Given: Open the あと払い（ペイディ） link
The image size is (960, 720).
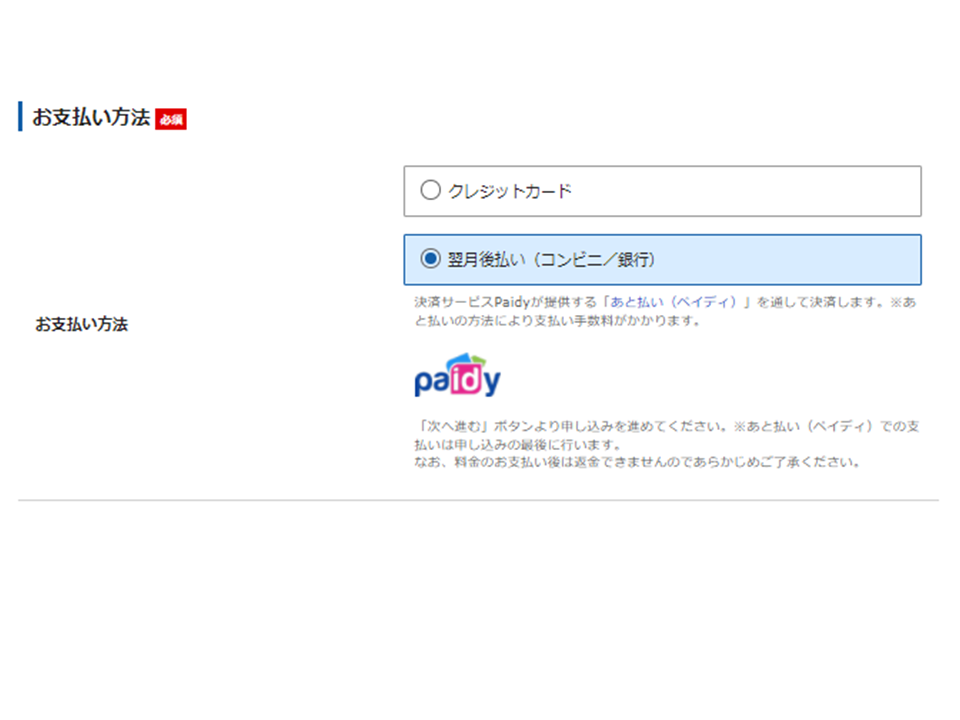Looking at the screenshot, I should [x=673, y=302].
